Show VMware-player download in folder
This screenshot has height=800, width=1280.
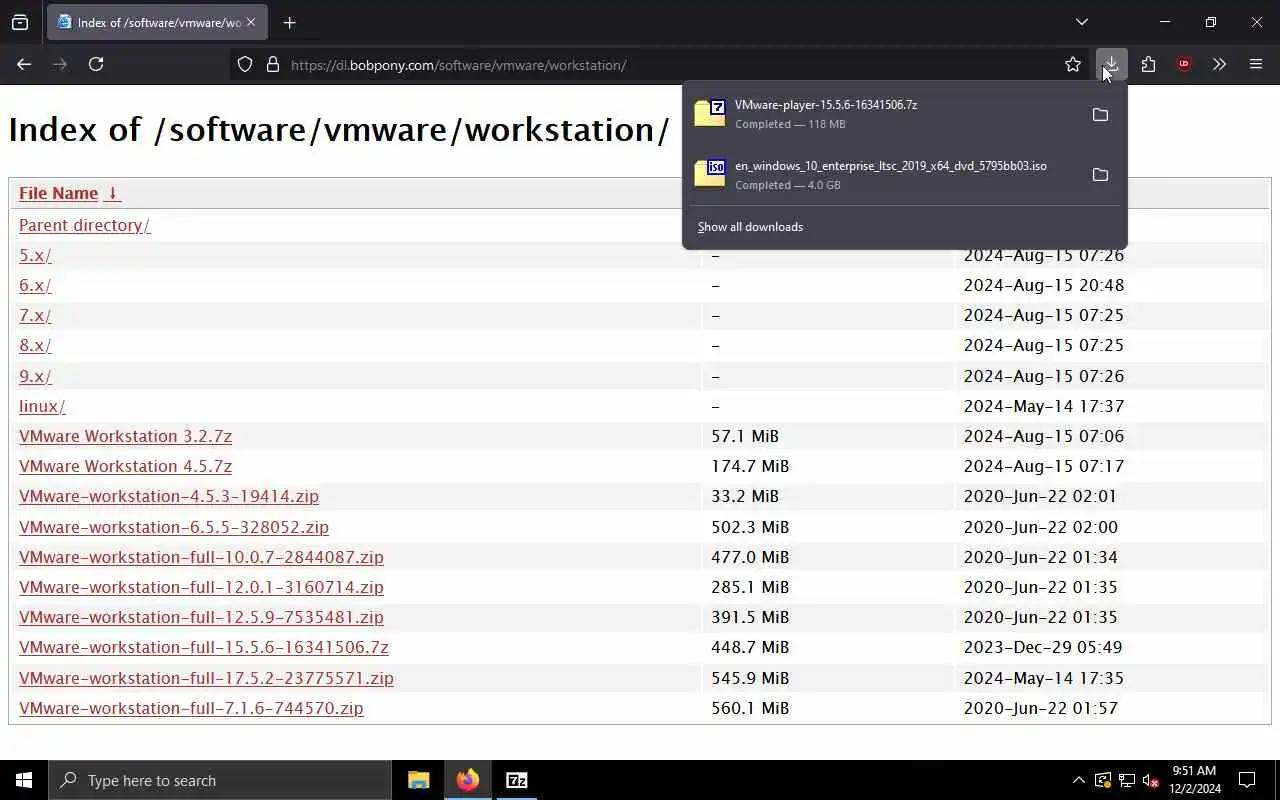[1100, 115]
